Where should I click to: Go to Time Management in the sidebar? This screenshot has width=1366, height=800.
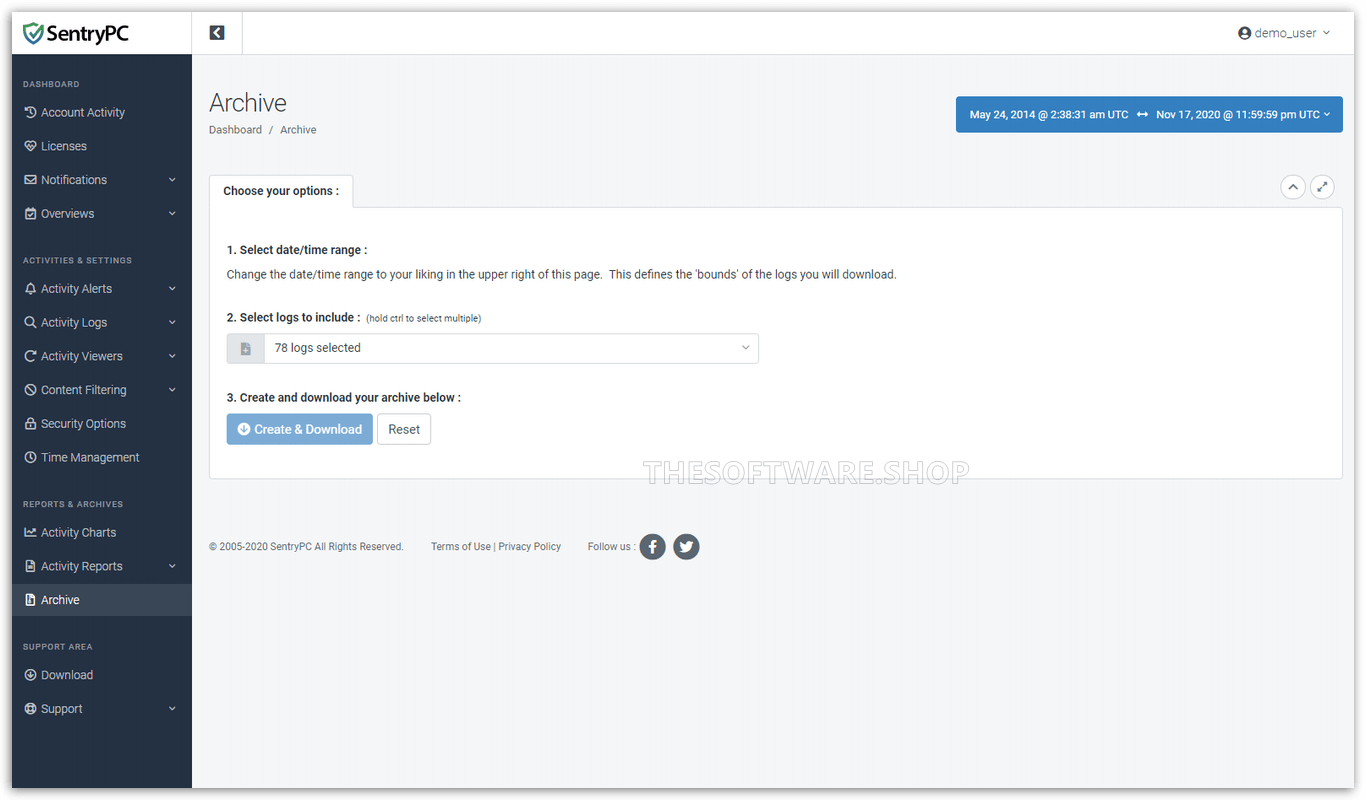[x=90, y=457]
